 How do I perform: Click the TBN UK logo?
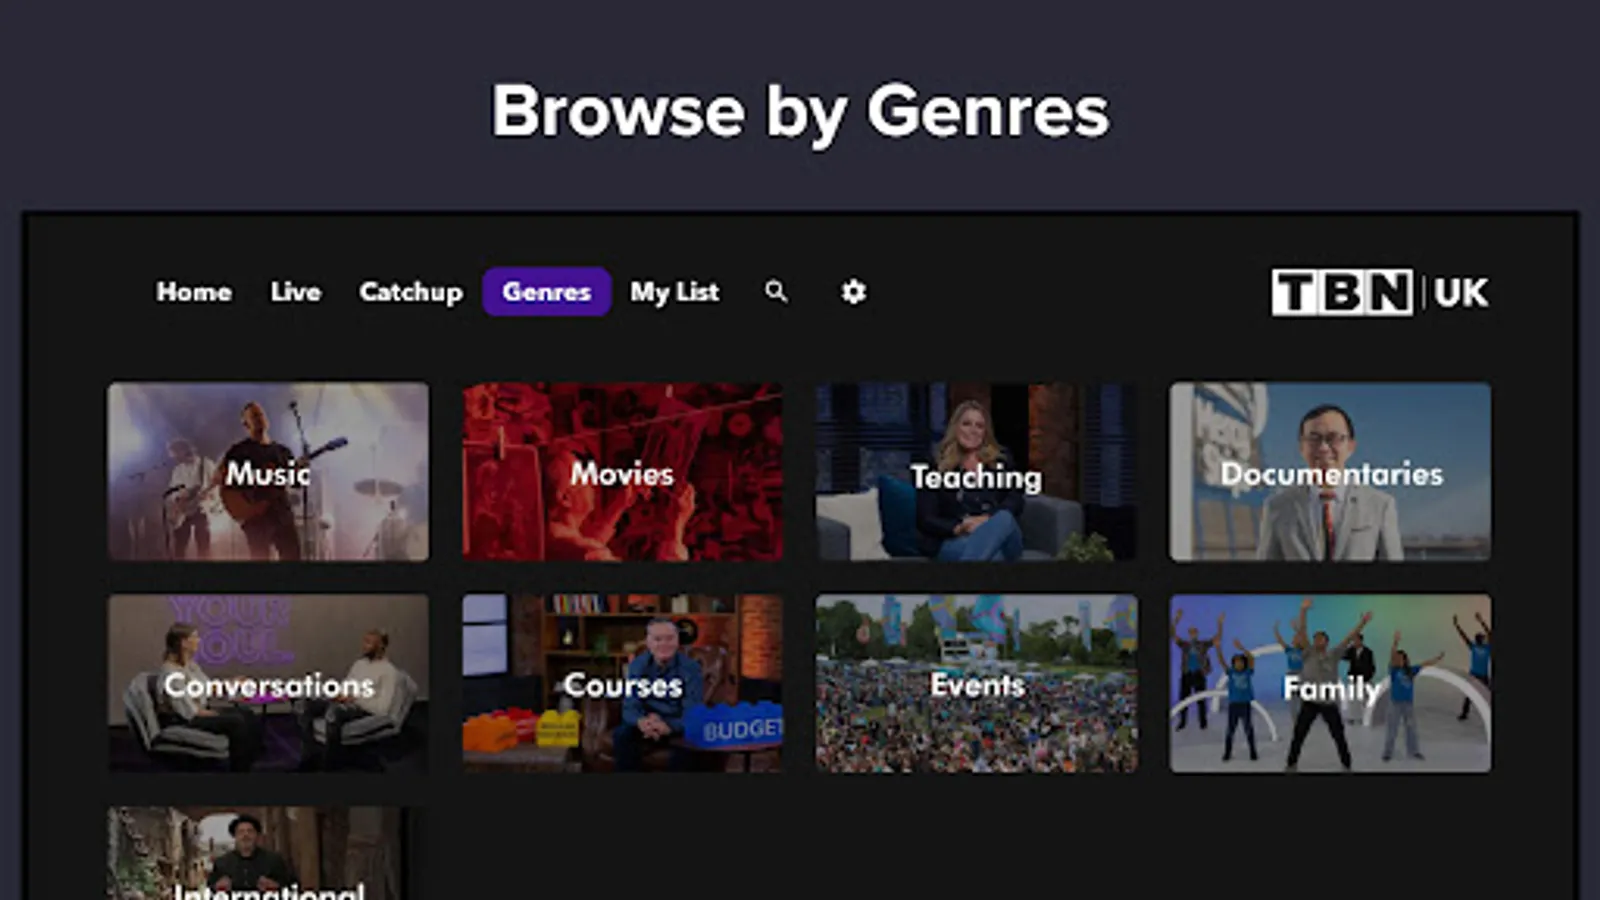pos(1377,291)
